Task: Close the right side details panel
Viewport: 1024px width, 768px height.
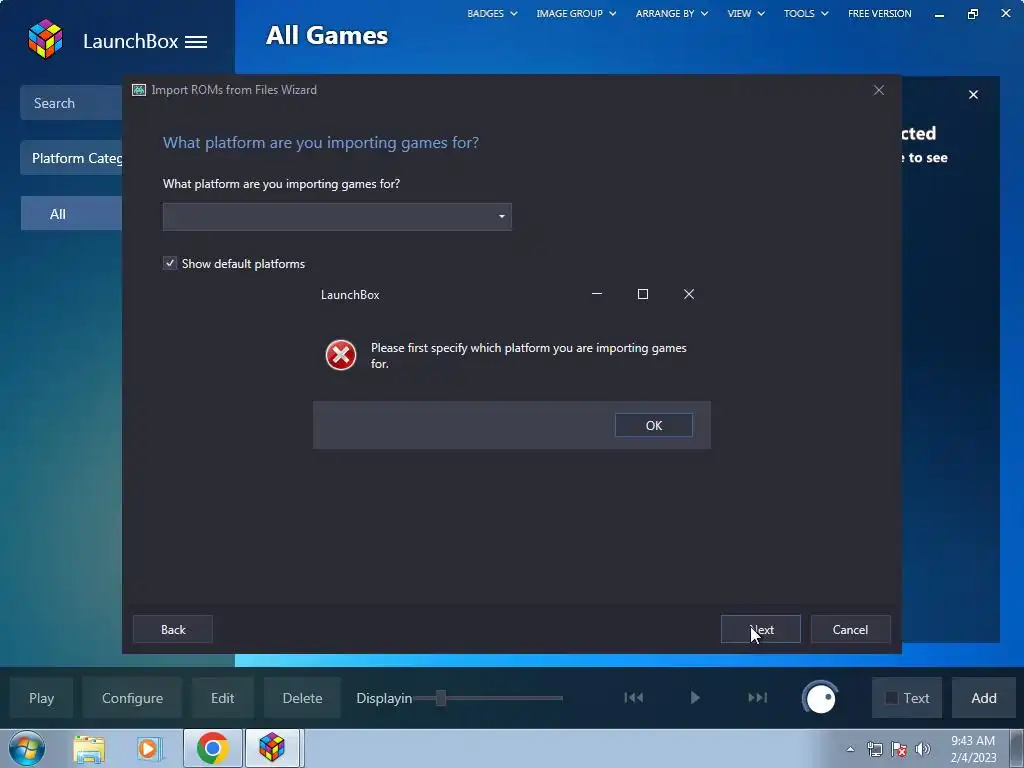Action: [x=973, y=95]
